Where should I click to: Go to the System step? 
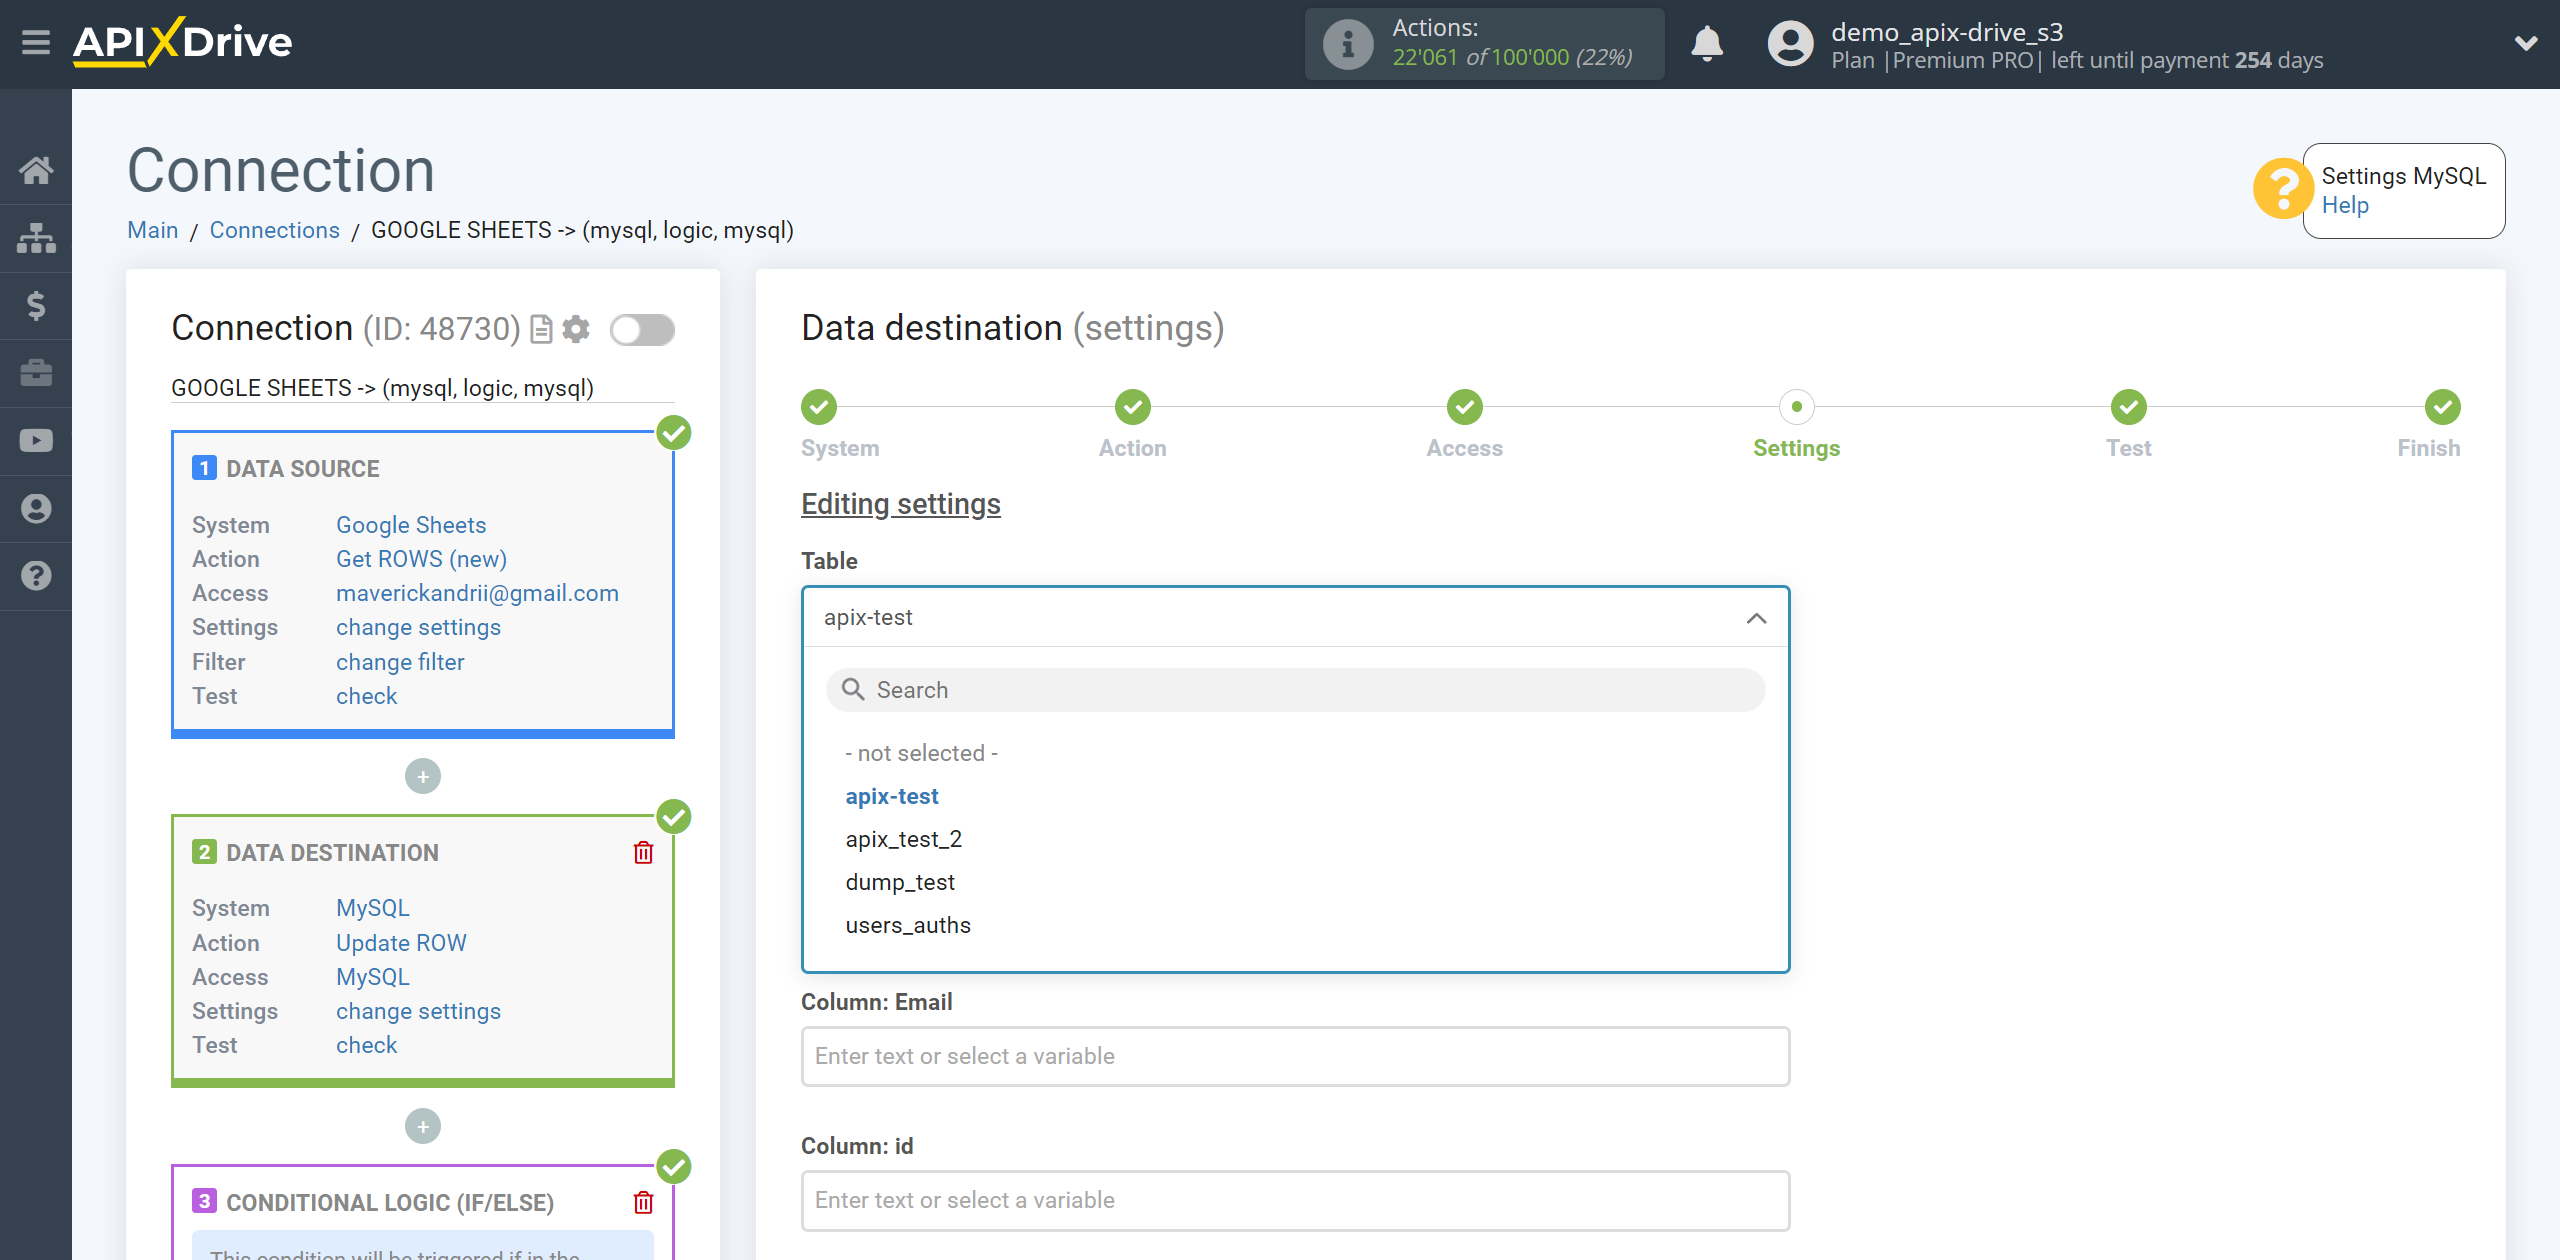(x=819, y=407)
